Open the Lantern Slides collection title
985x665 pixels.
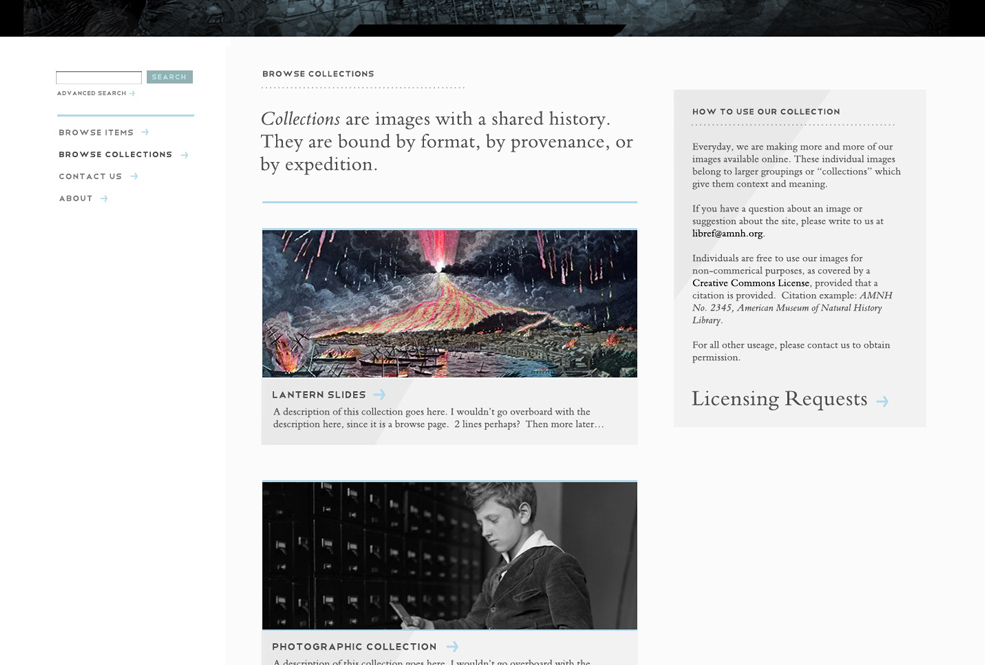tap(318, 395)
